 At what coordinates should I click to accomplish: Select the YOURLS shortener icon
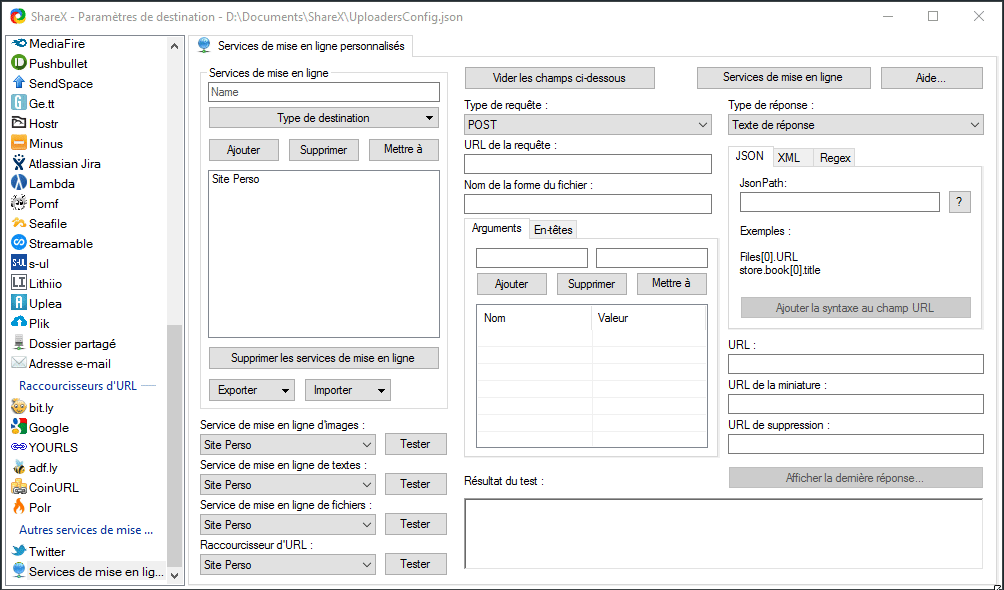click(50, 447)
